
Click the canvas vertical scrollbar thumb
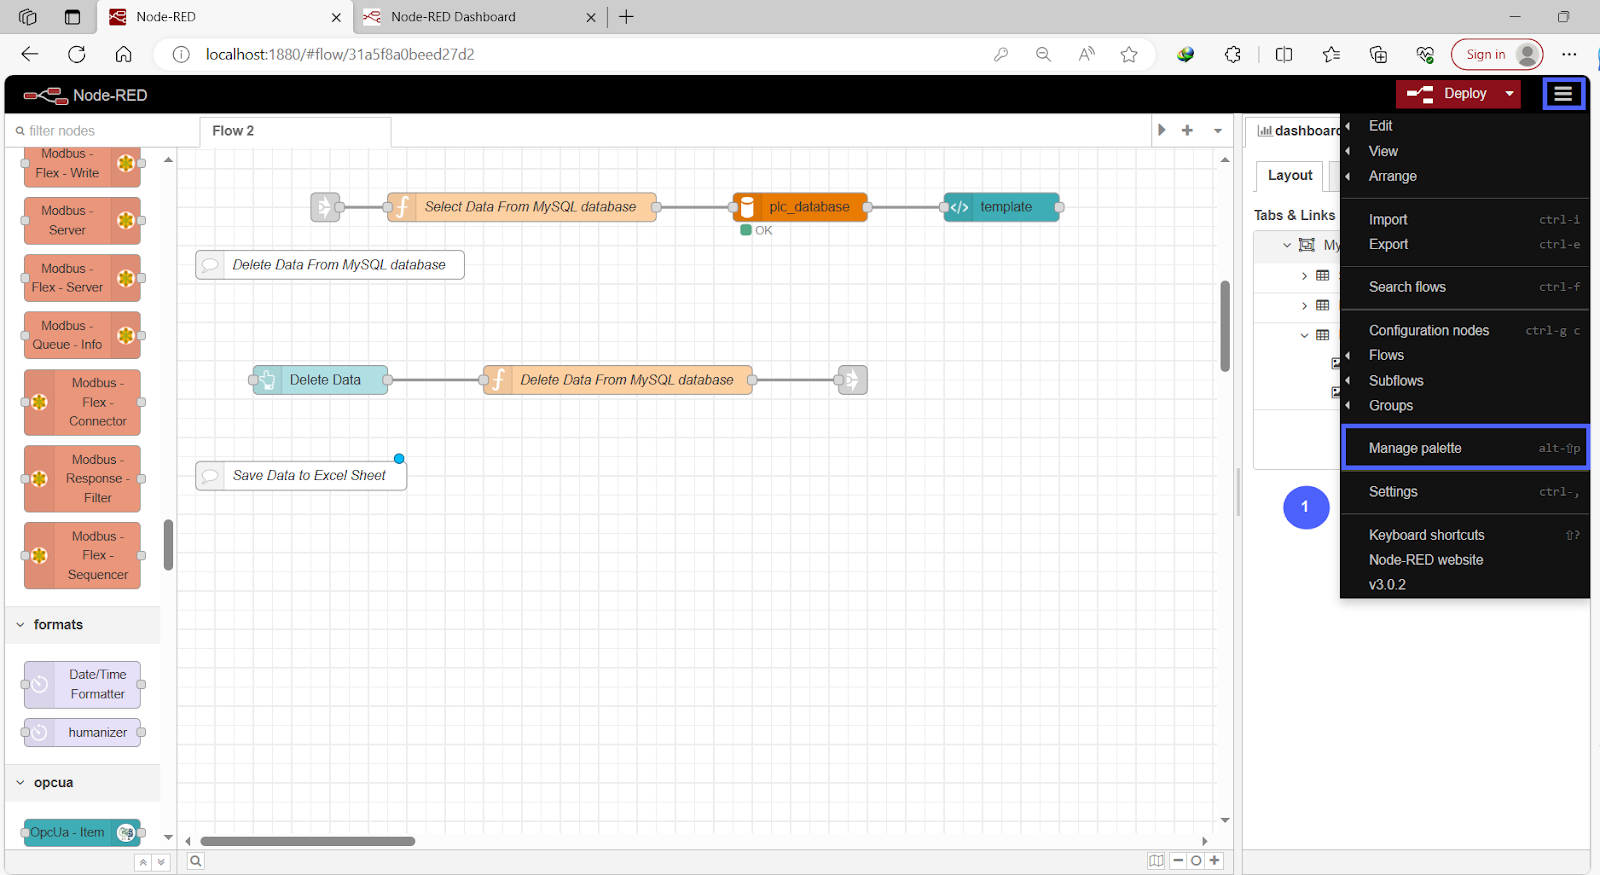click(1225, 326)
